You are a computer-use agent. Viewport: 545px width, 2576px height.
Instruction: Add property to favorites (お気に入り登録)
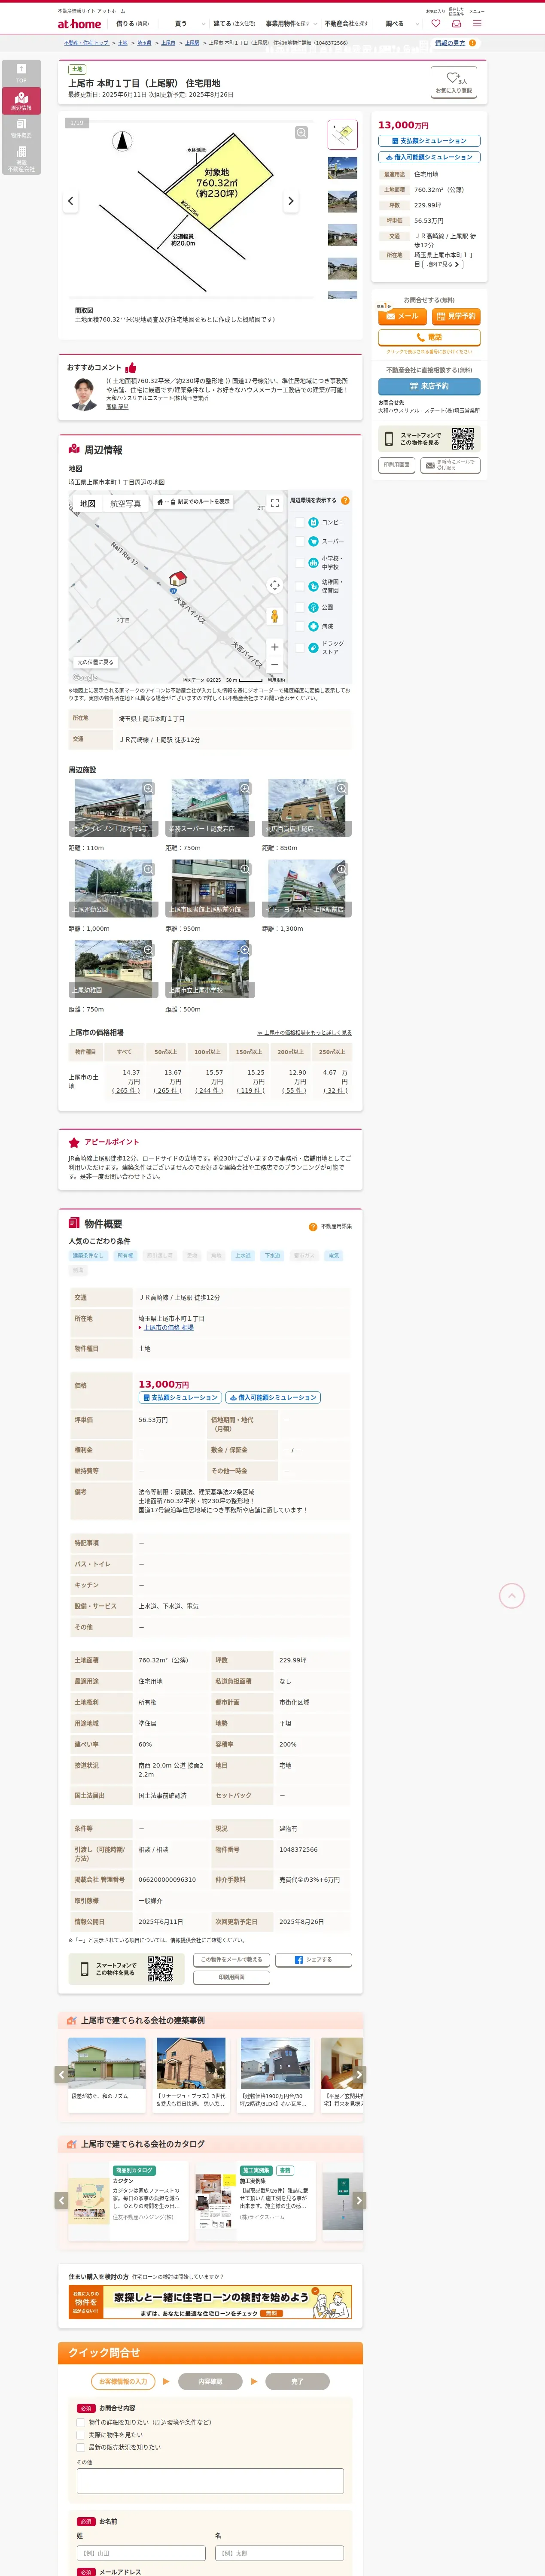pyautogui.click(x=454, y=82)
